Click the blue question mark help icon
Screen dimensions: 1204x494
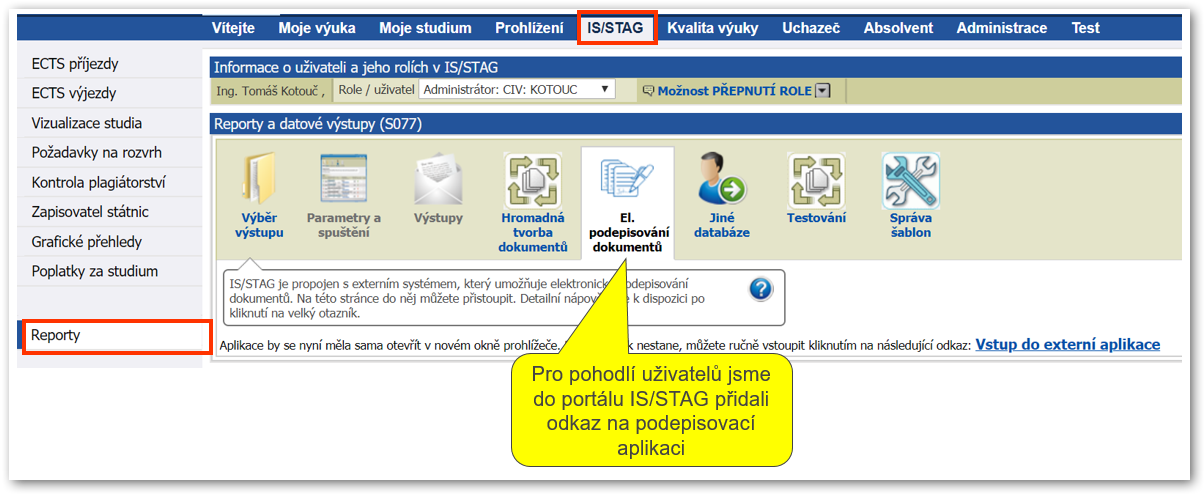[761, 289]
